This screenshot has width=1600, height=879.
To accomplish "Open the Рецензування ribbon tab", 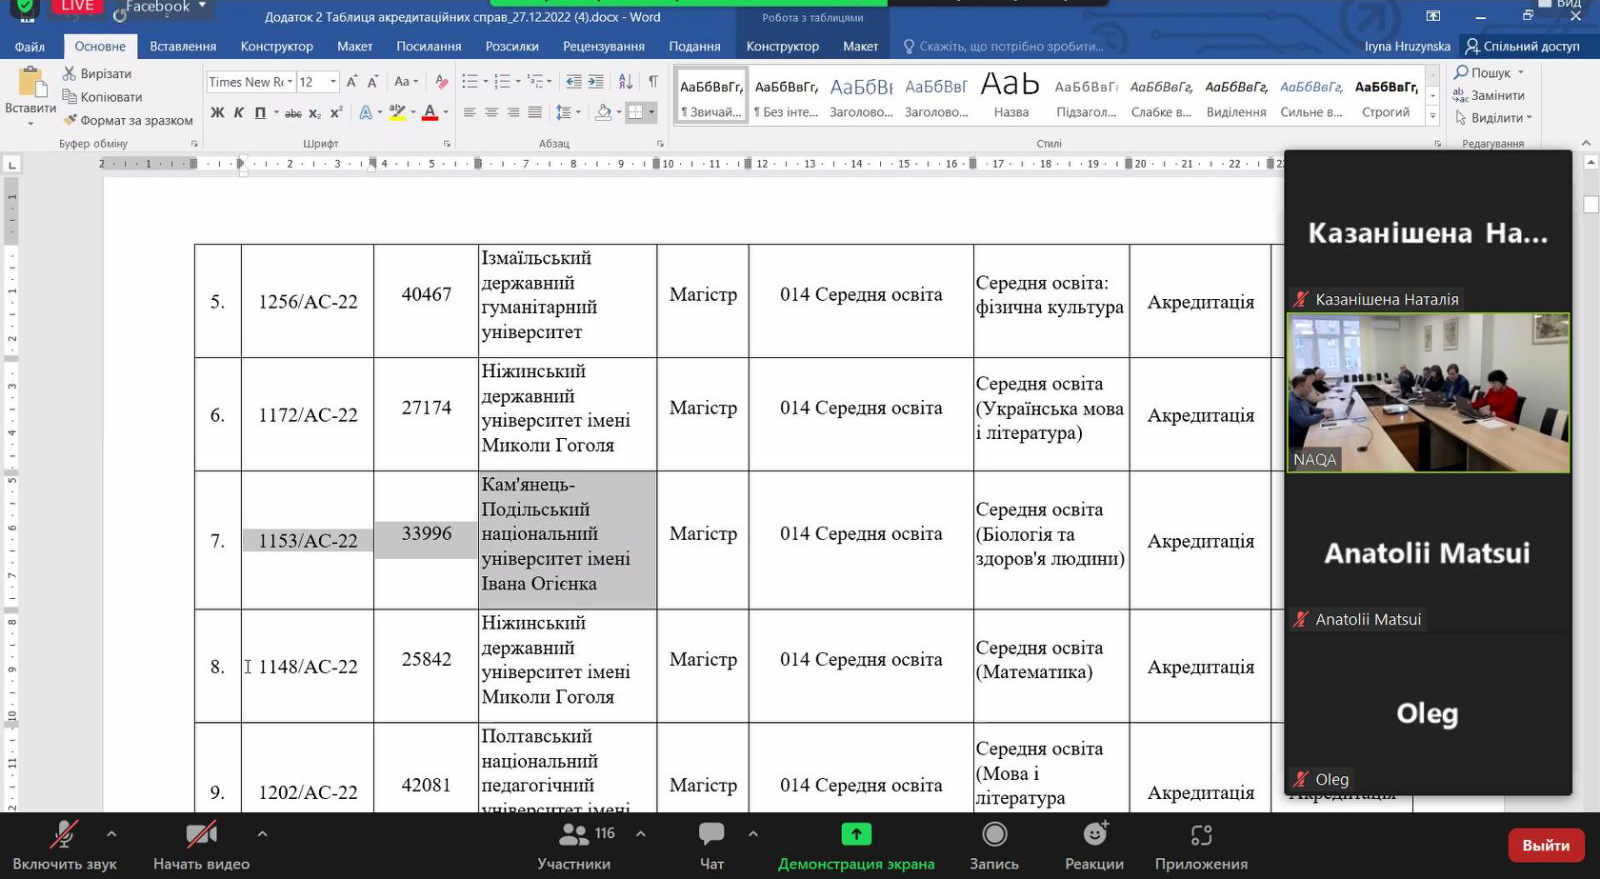I will point(603,46).
